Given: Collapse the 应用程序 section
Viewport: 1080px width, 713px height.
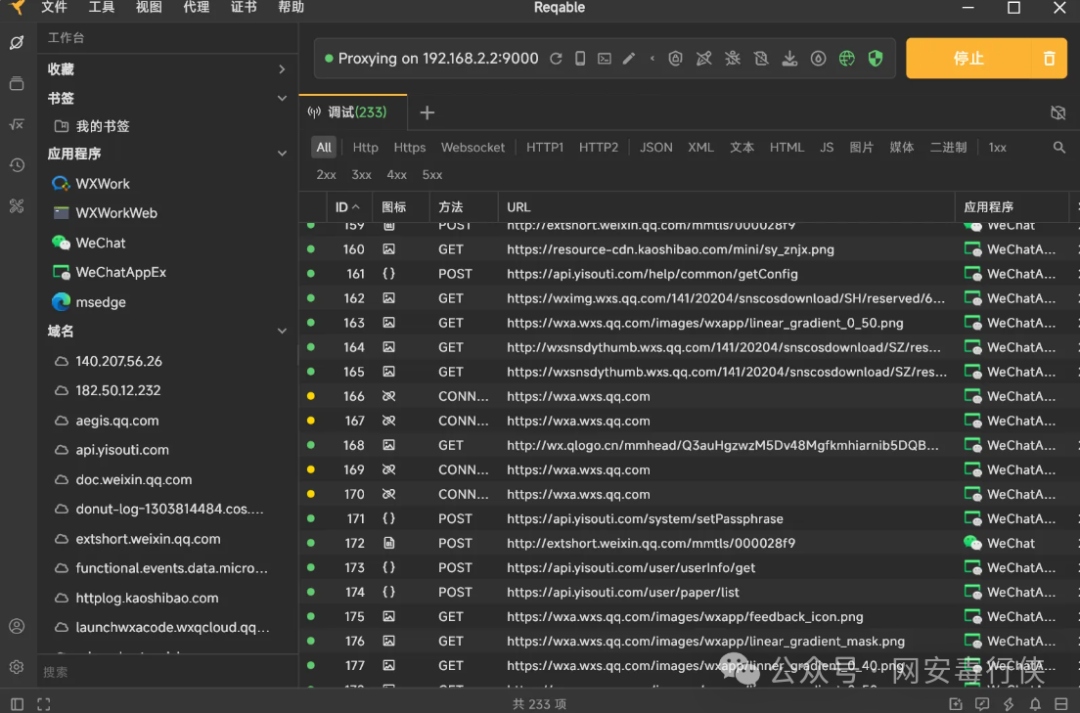Looking at the screenshot, I should click(x=282, y=154).
